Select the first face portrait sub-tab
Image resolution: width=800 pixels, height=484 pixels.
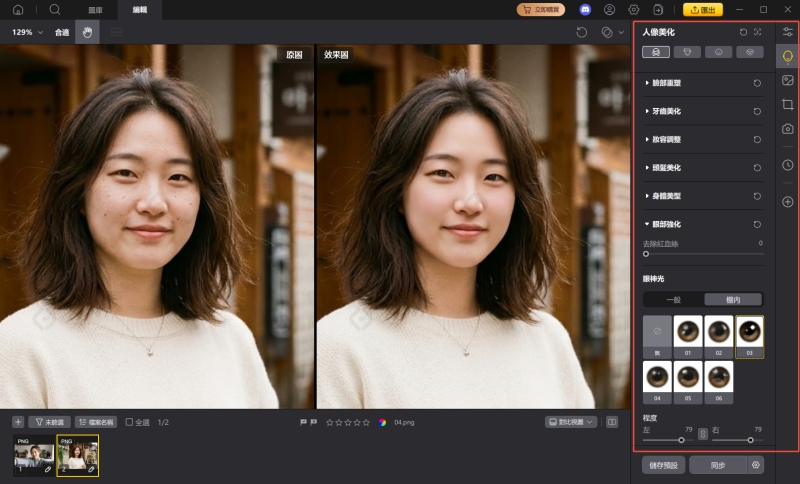tap(656, 52)
